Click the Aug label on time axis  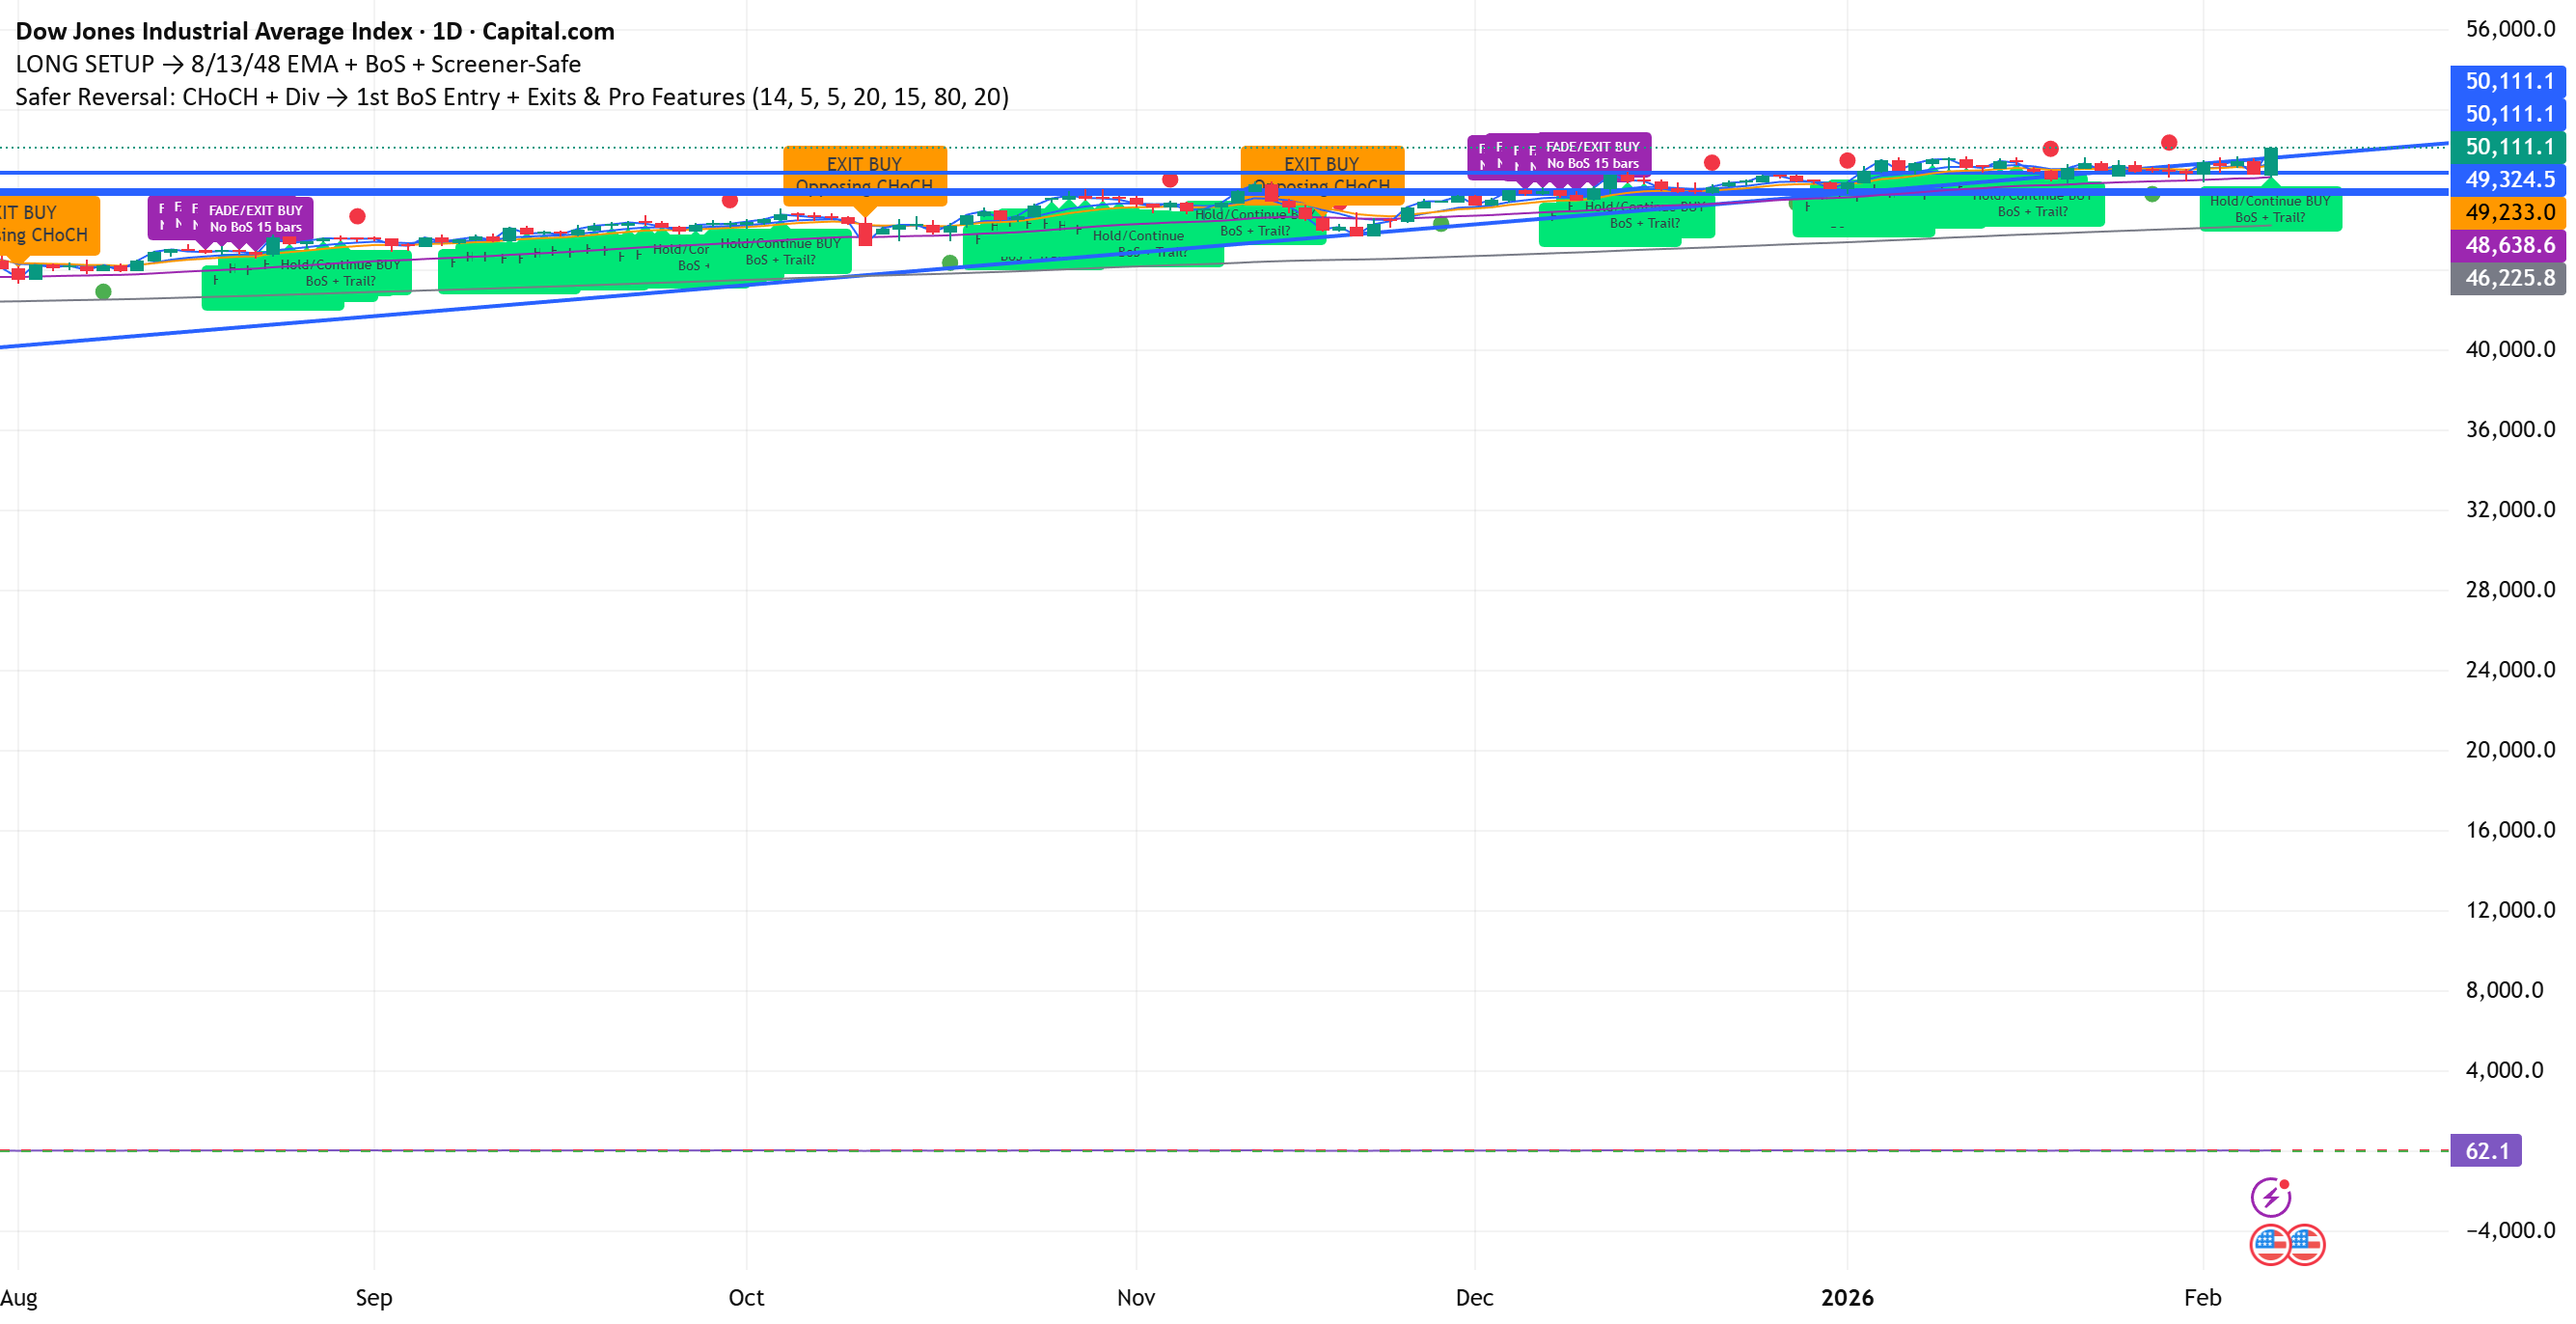point(18,1298)
